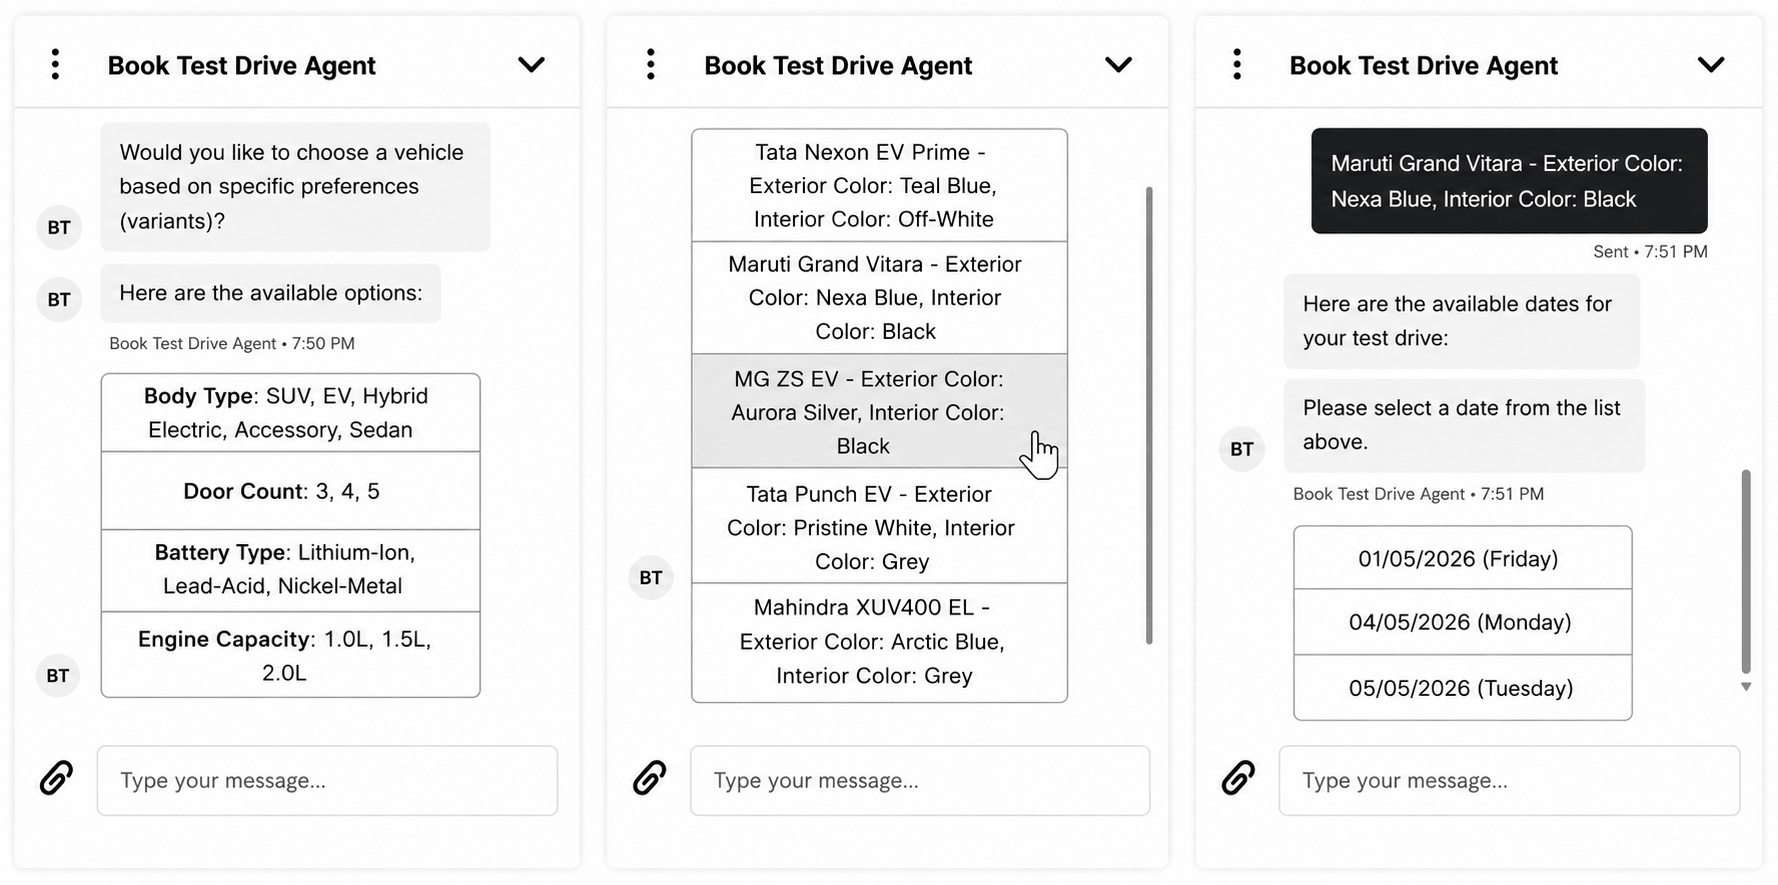Select the 01/05/2026 (Friday) date
This screenshot has height=885, width=1778.
coord(1462,558)
